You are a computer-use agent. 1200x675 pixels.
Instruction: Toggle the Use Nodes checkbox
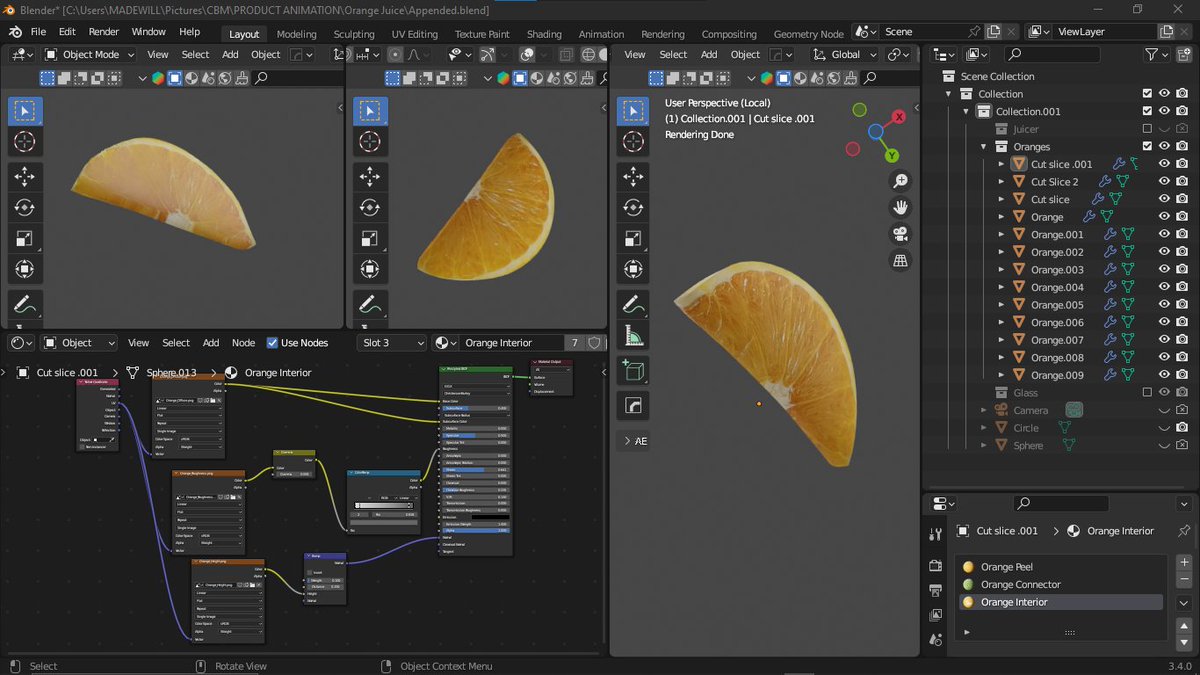pyautogui.click(x=272, y=343)
